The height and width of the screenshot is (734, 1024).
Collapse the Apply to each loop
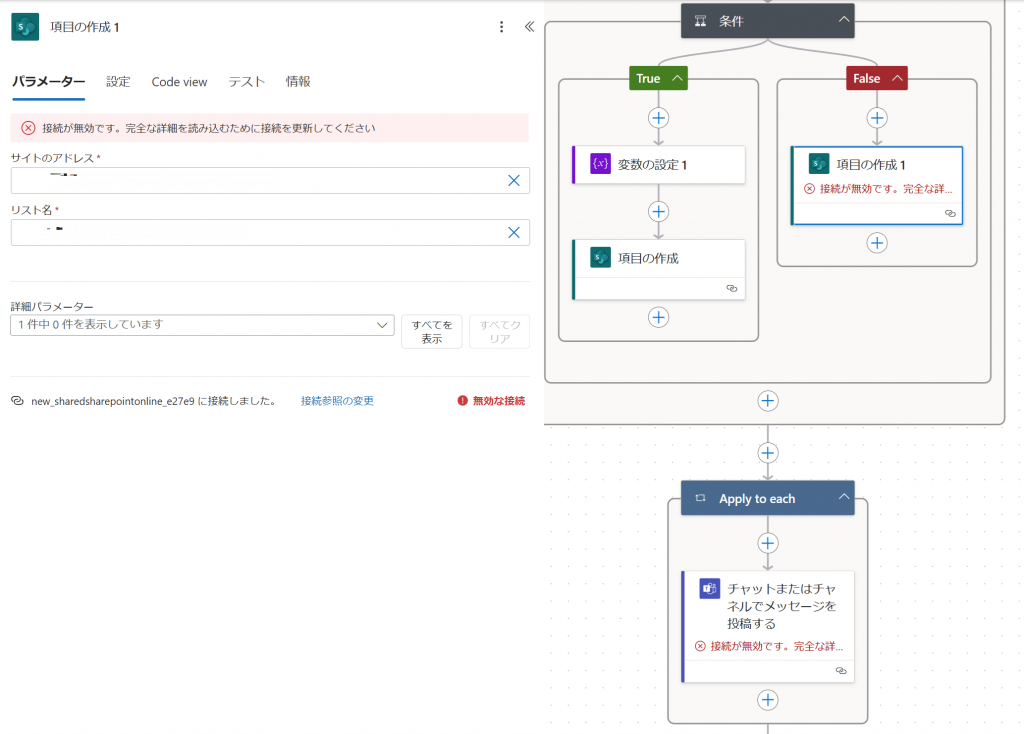(844, 498)
